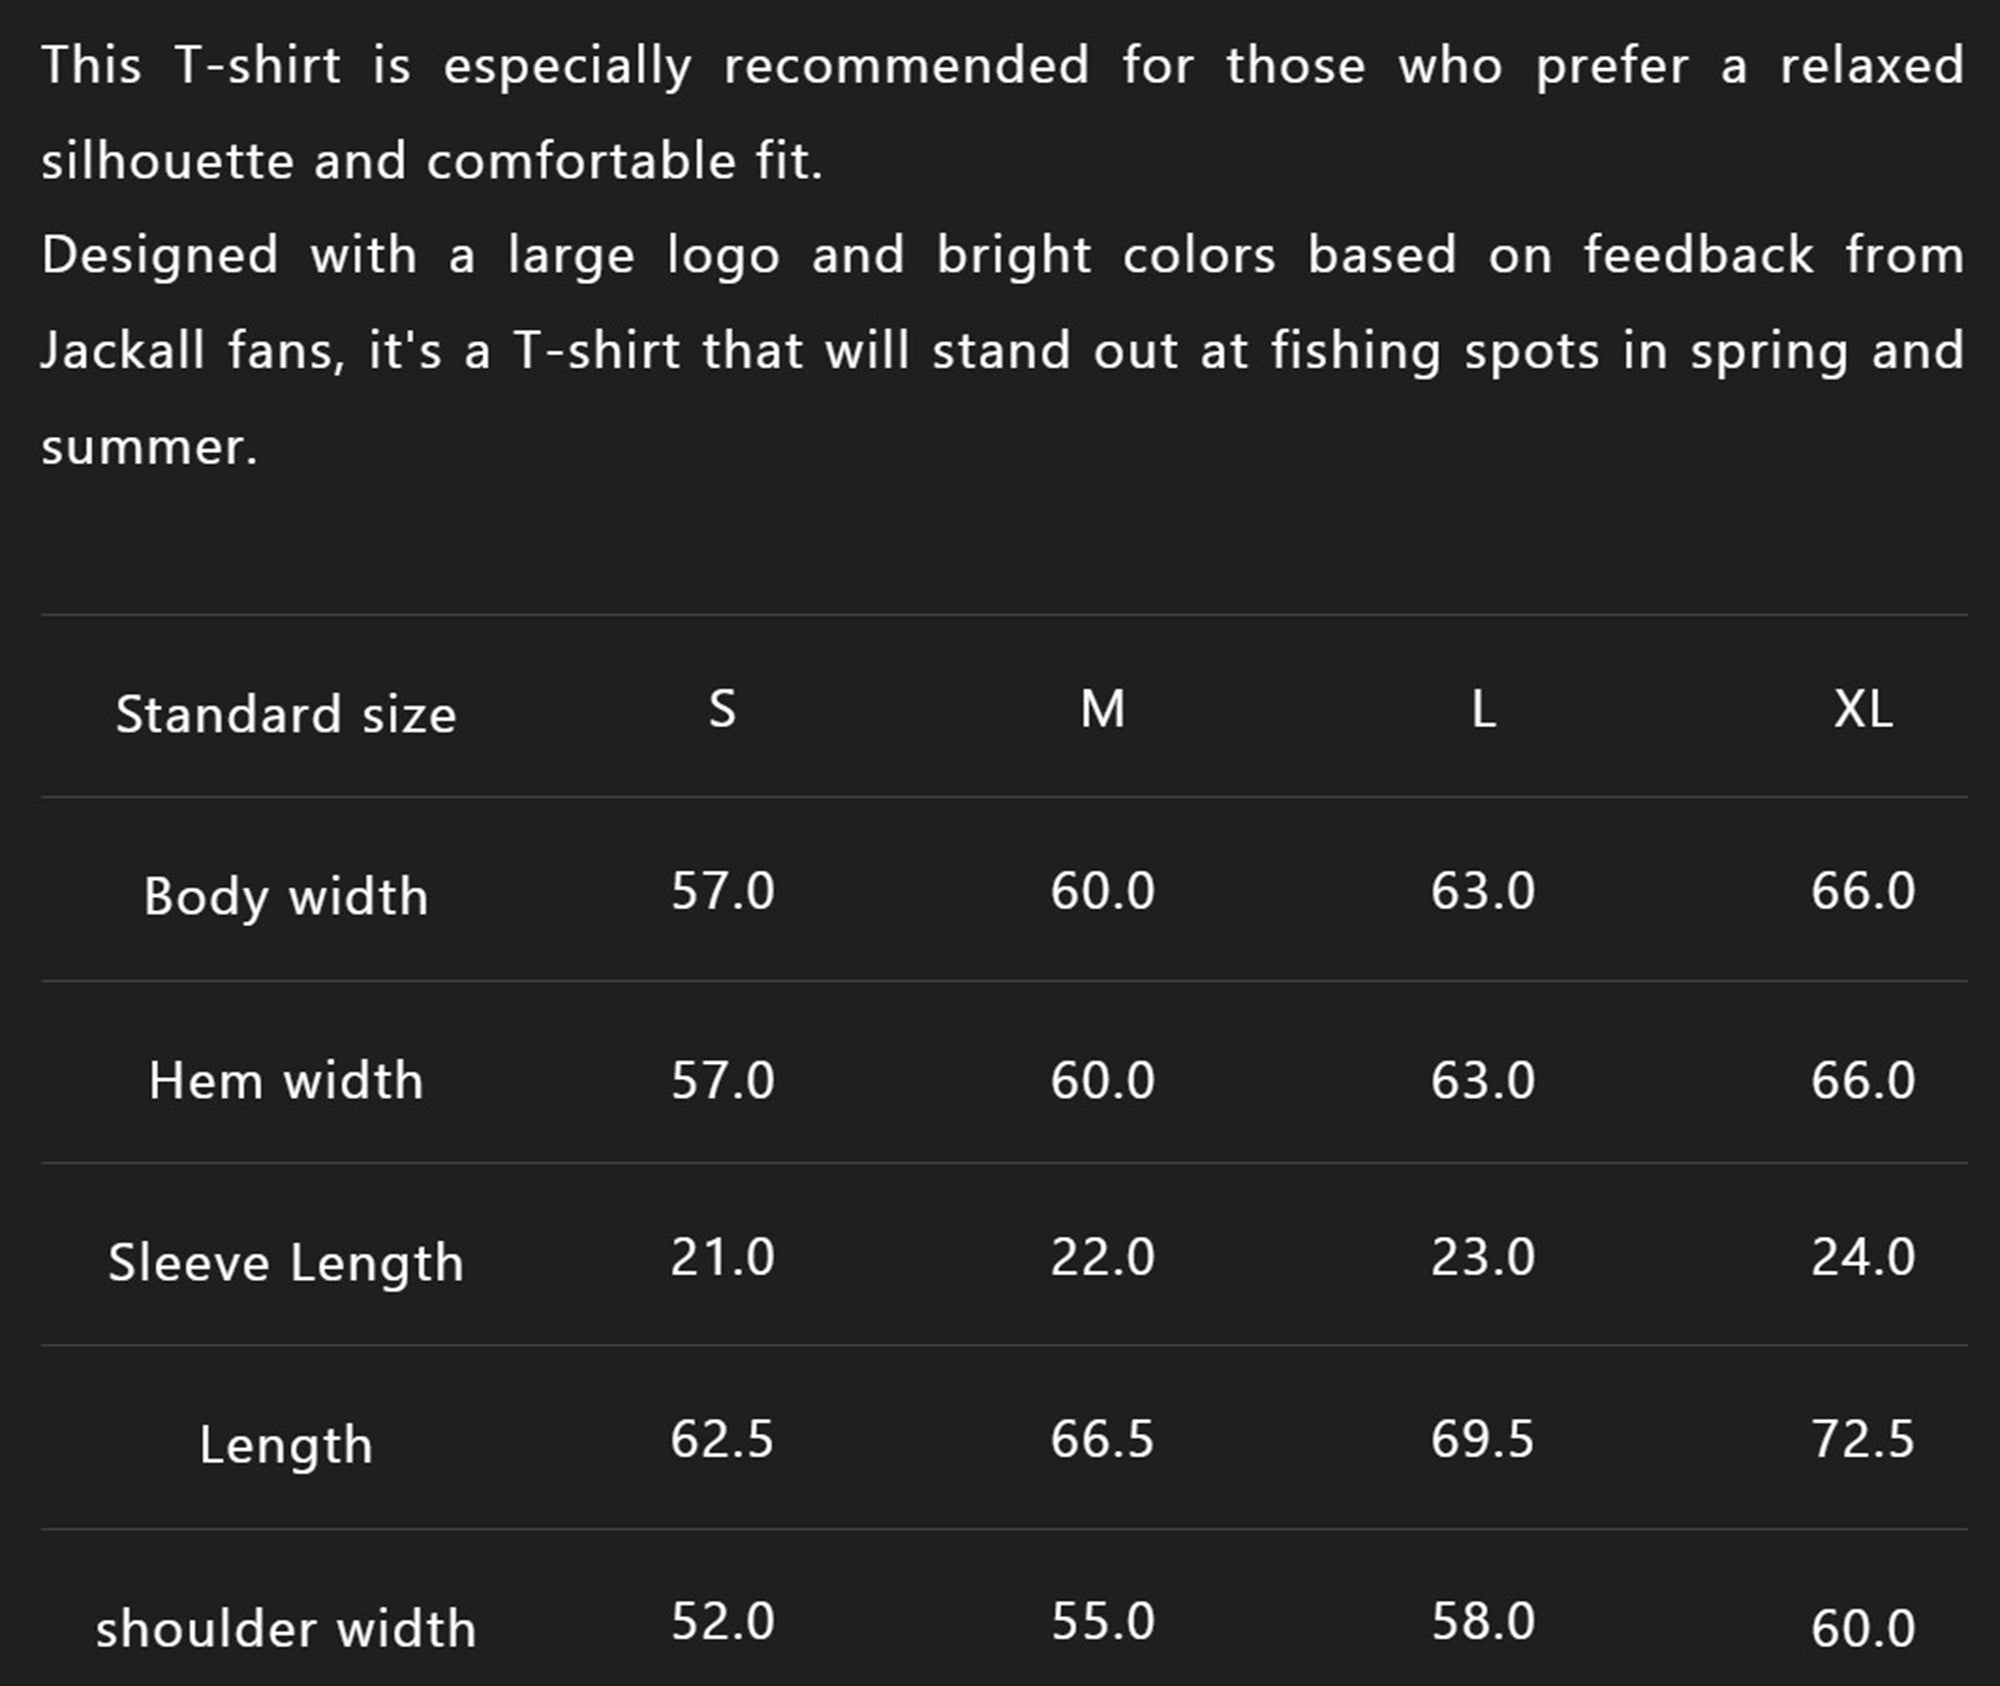
Task: Click the paragraph mentioning Jackall fans
Action: 1002,351
